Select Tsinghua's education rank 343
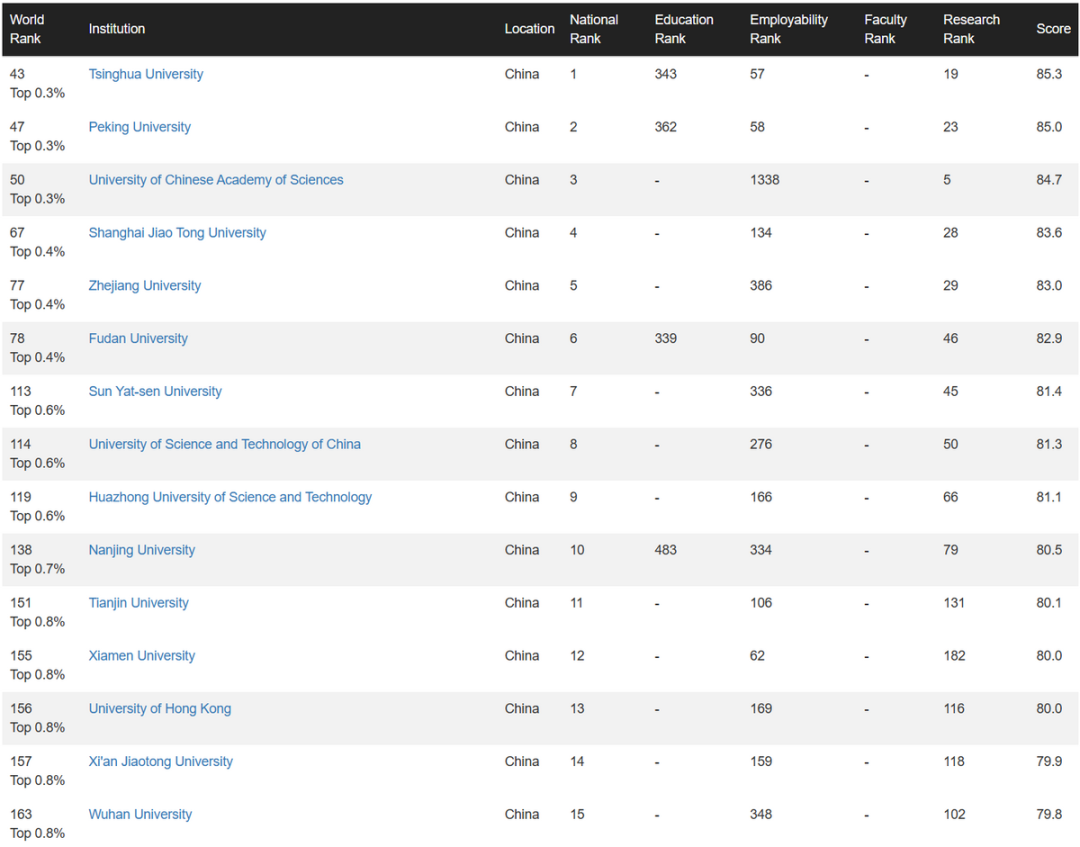 coord(665,74)
